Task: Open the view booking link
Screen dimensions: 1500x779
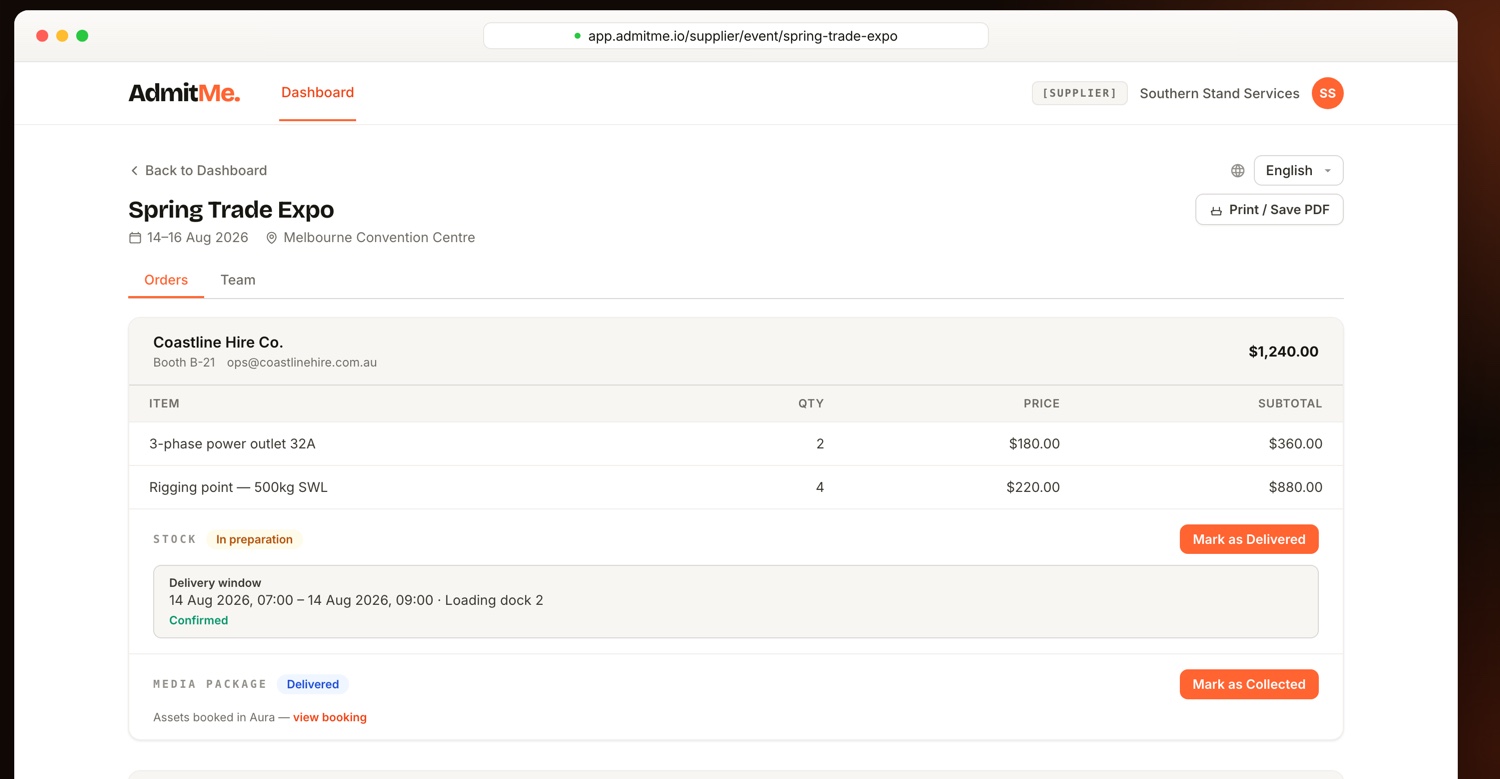Action: click(x=330, y=717)
